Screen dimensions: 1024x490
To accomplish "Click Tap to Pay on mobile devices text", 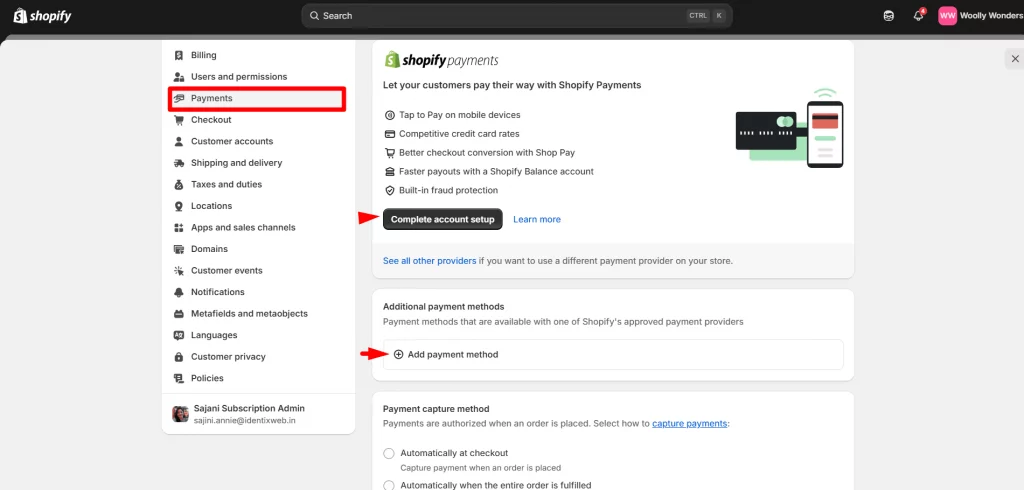I will (460, 115).
